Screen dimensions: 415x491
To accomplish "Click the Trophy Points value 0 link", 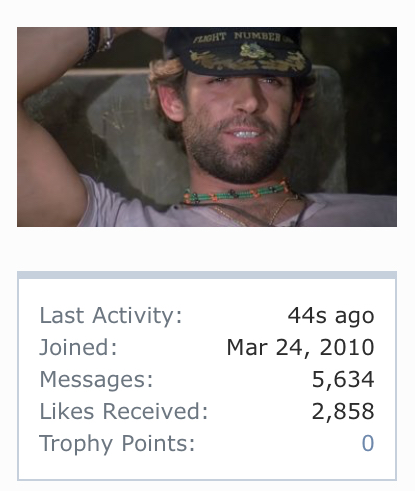I will (368, 443).
